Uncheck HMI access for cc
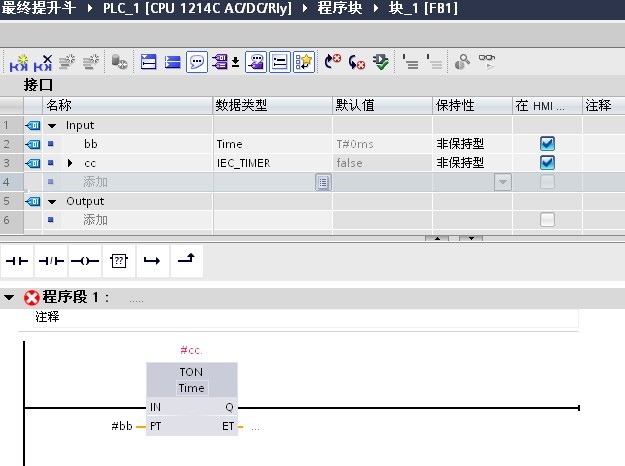The image size is (625, 466). (x=547, y=162)
